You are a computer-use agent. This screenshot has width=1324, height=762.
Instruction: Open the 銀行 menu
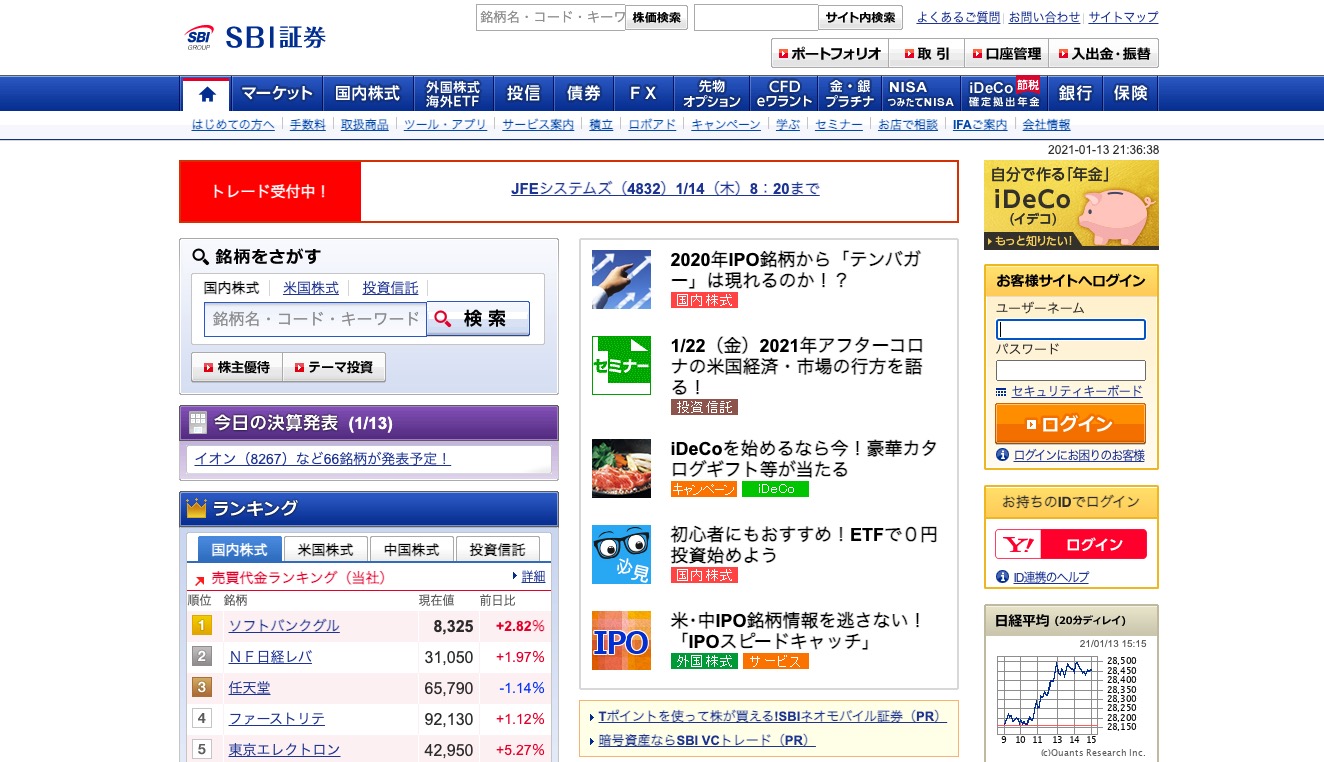(x=1076, y=94)
